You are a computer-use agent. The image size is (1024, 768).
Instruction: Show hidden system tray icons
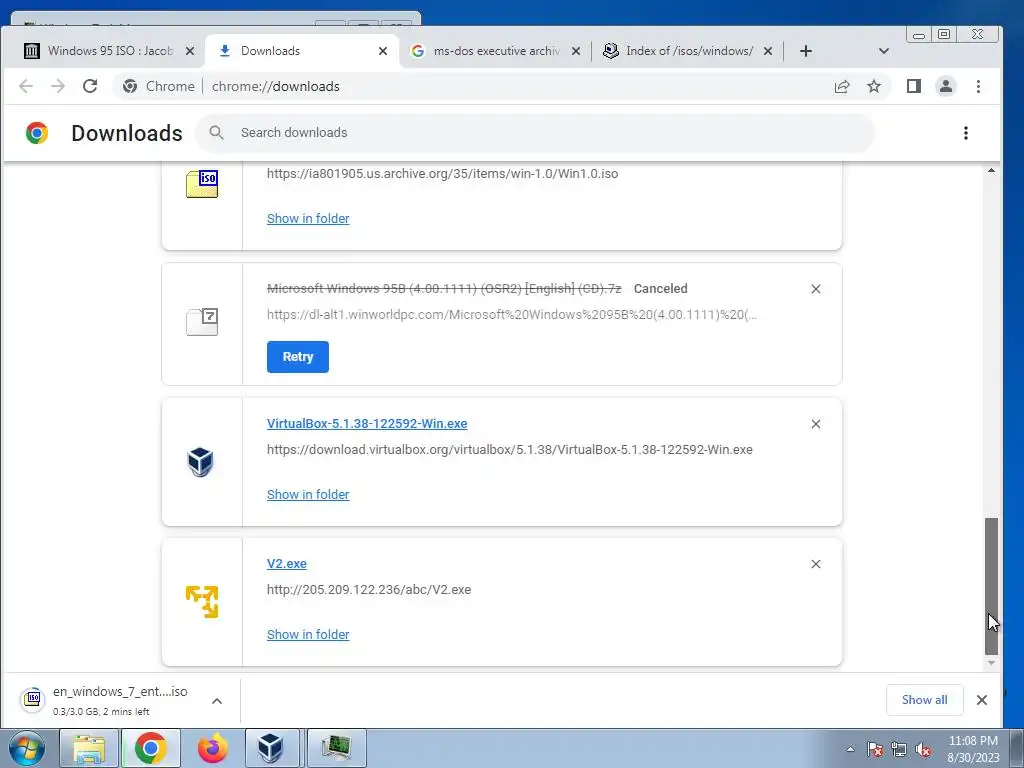coord(850,749)
